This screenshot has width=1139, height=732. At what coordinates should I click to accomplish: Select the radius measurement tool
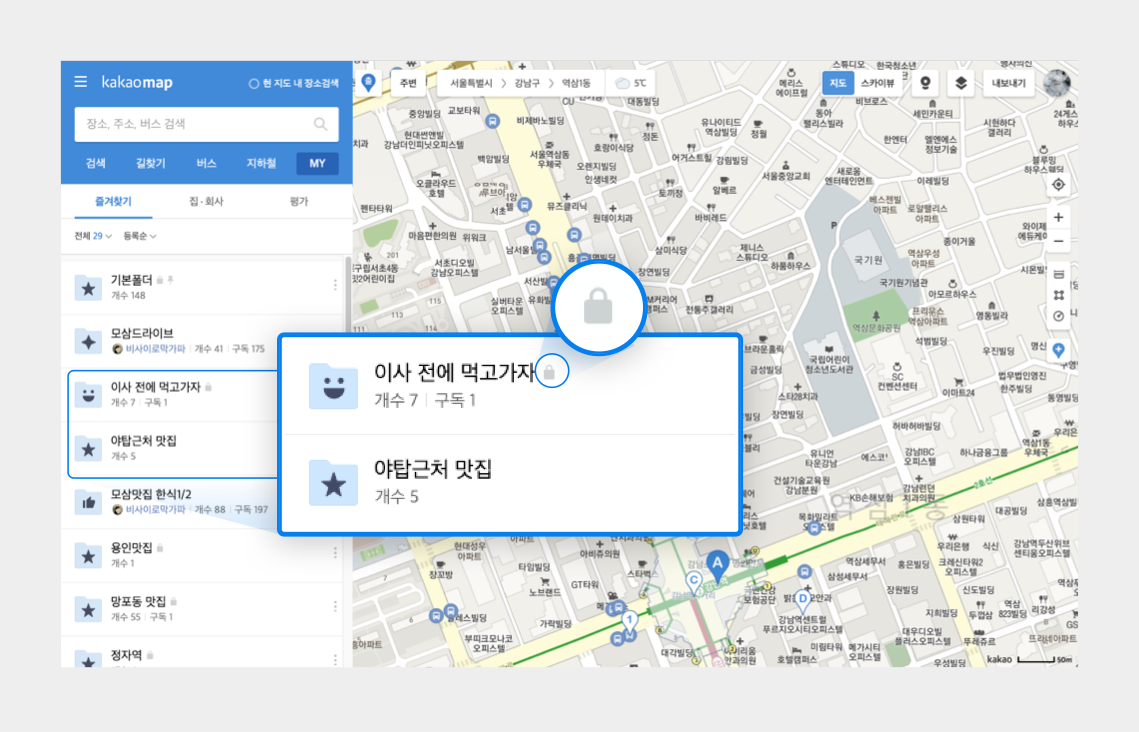tap(1058, 316)
